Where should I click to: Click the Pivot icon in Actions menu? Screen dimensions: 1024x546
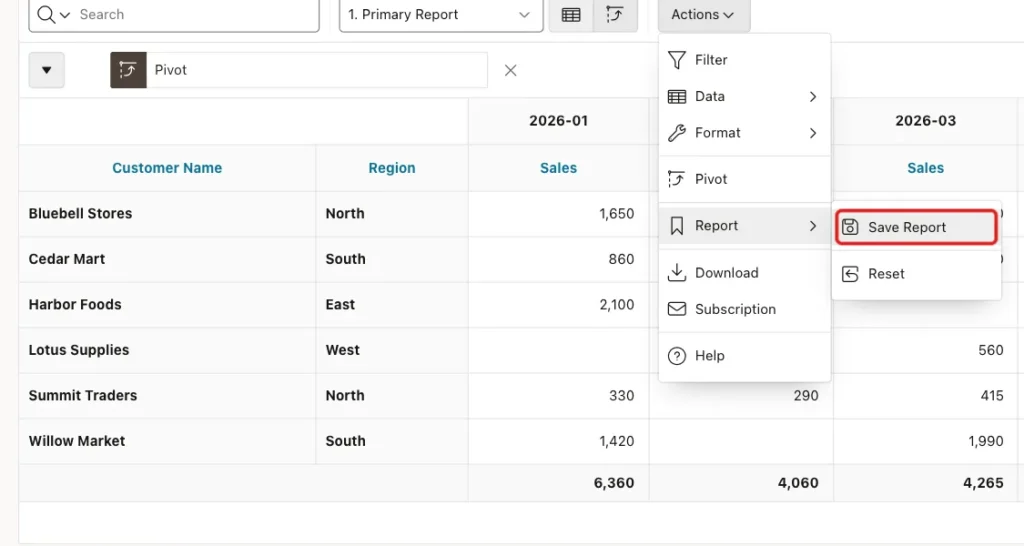point(677,179)
